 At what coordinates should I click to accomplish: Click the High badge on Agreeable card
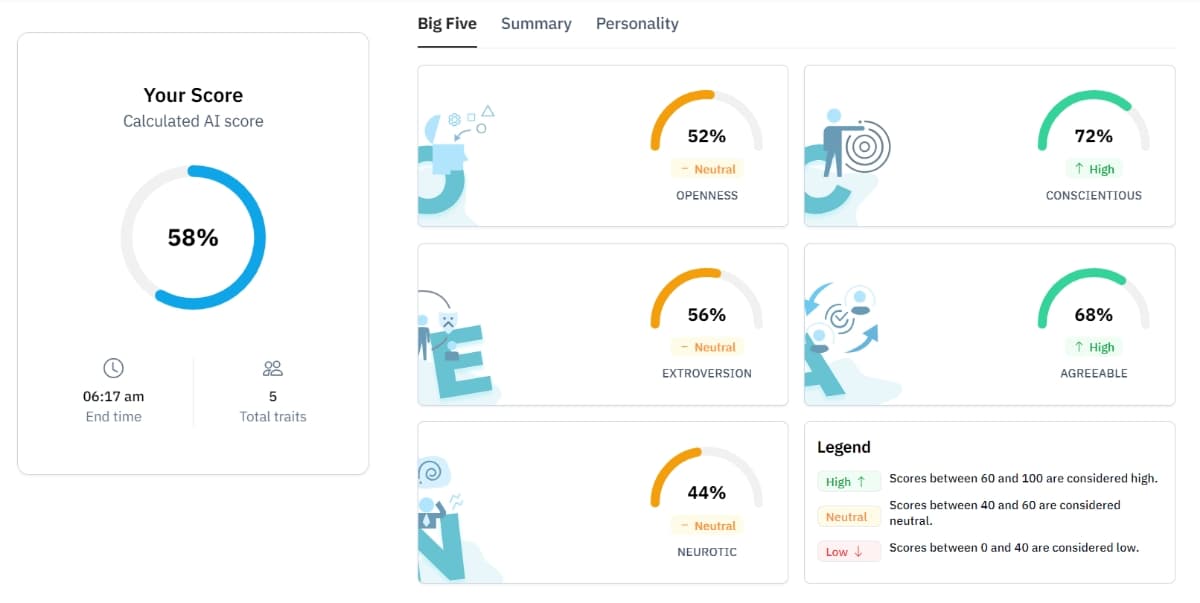coord(1094,347)
